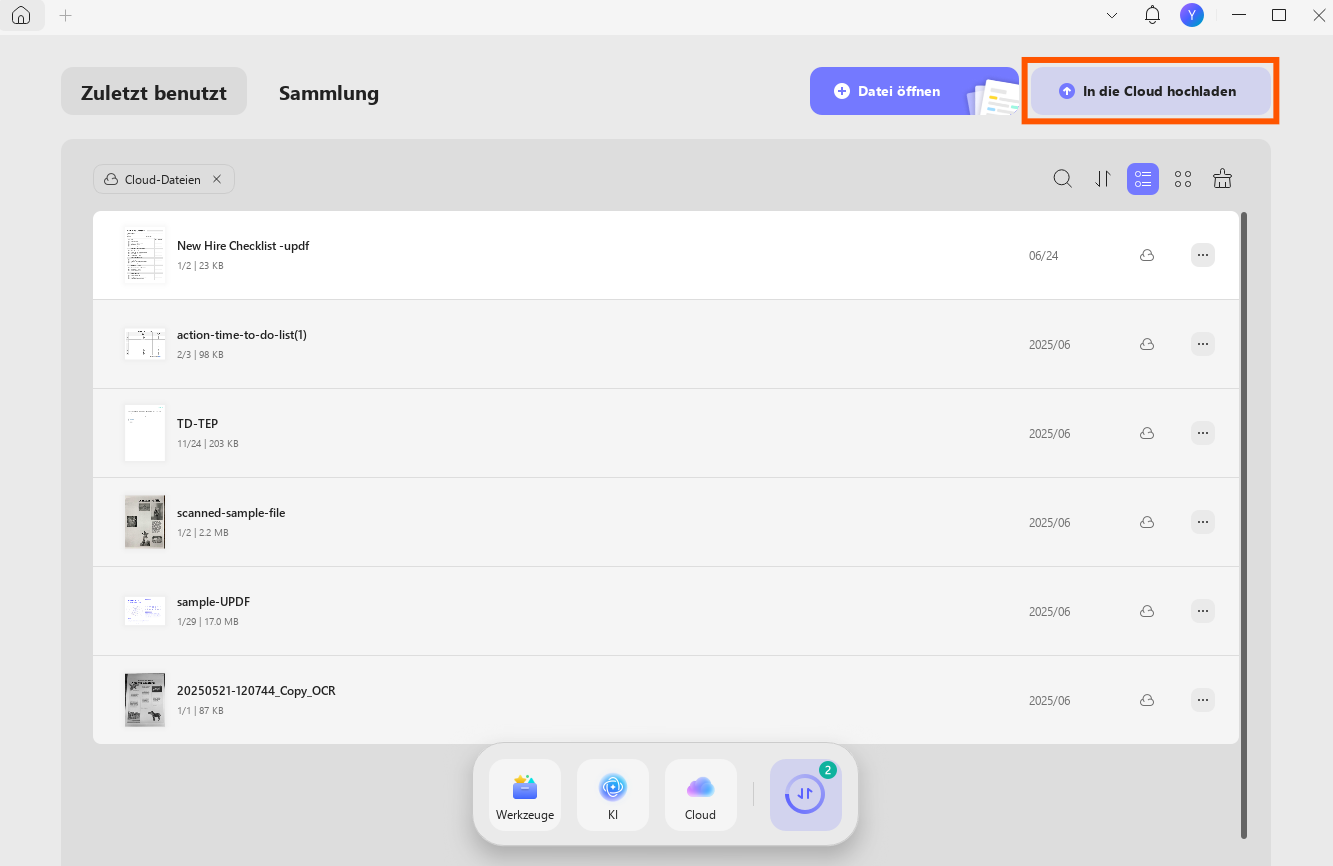Click thumbnail of New Hire Checklist

pos(145,255)
